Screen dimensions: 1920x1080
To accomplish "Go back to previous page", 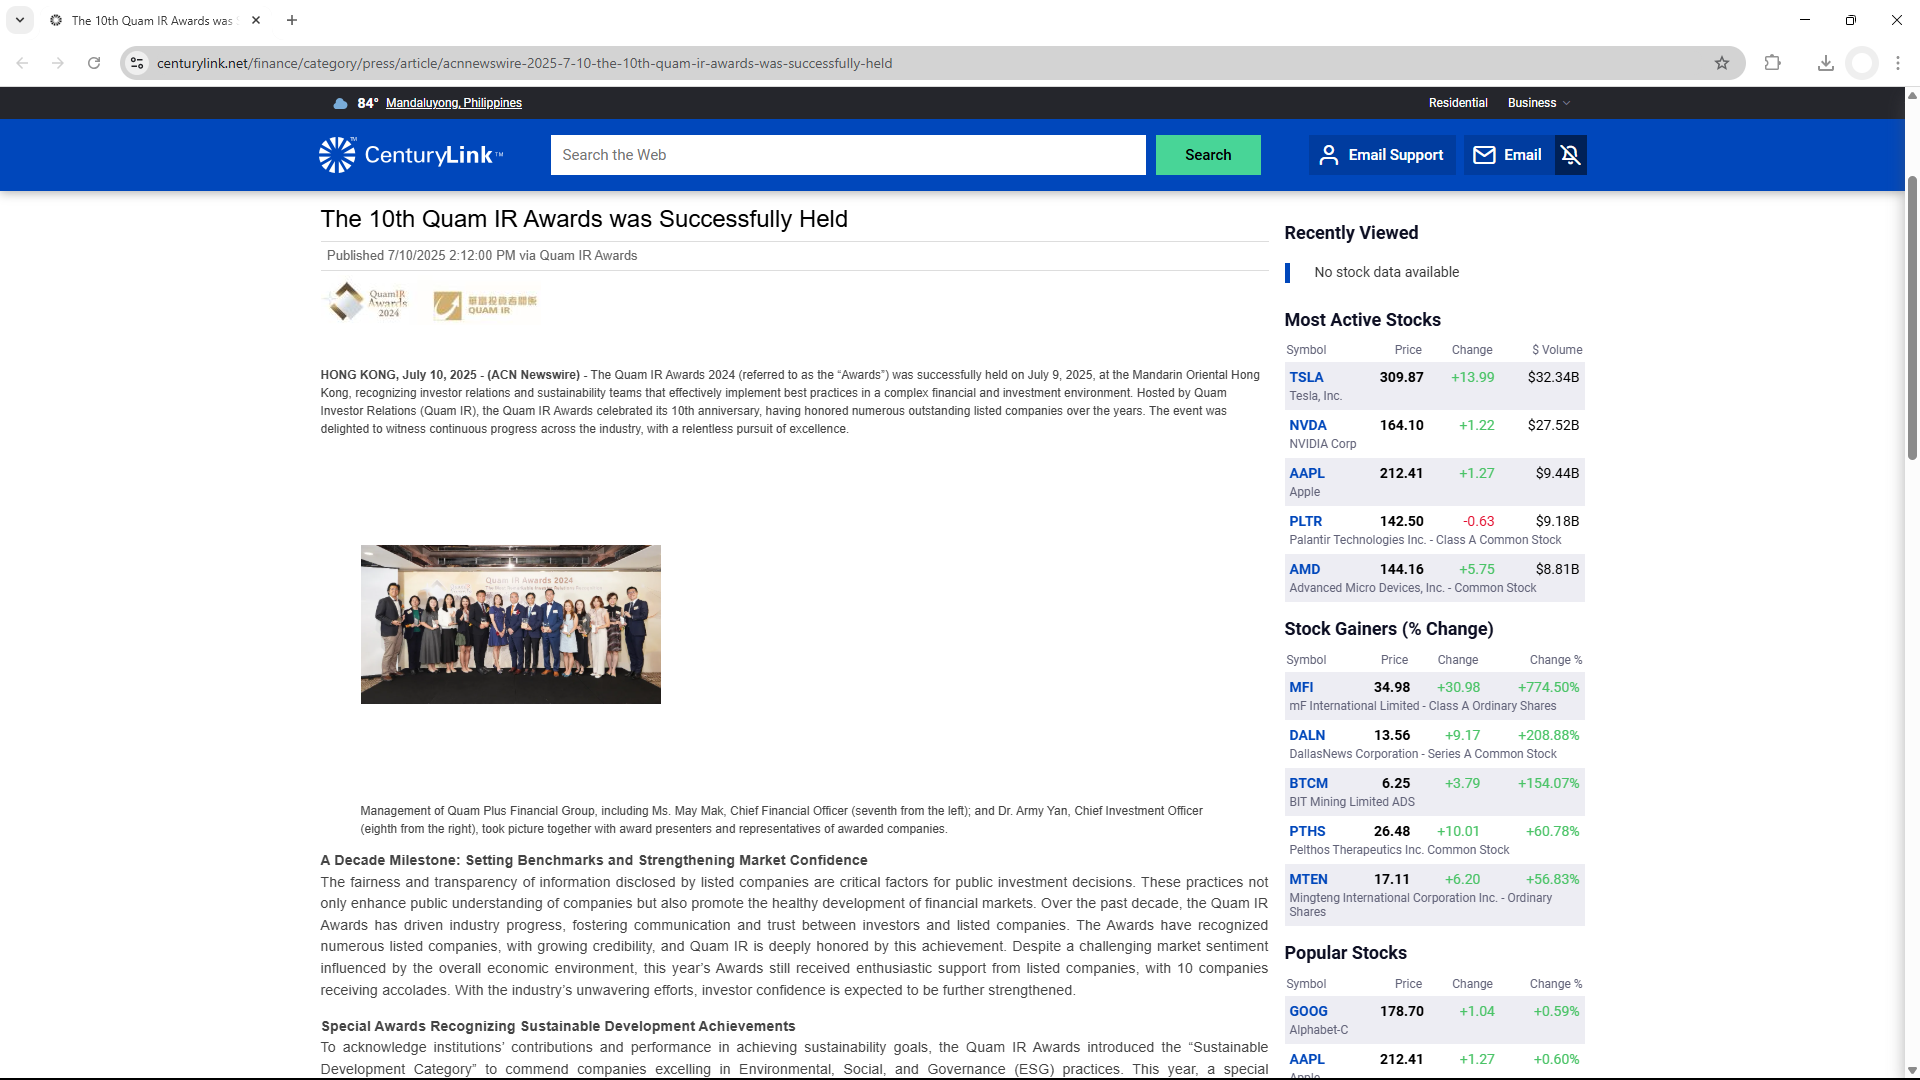I will 22,63.
